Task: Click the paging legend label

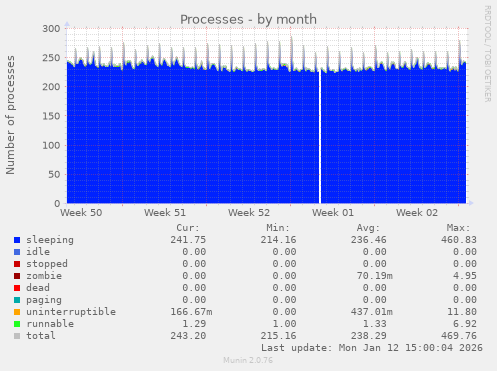Action: [44, 300]
